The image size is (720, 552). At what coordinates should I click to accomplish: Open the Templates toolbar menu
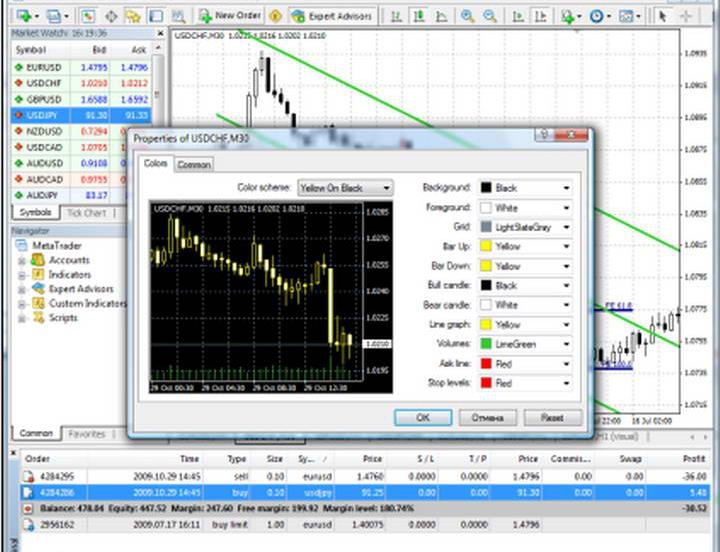tap(629, 17)
